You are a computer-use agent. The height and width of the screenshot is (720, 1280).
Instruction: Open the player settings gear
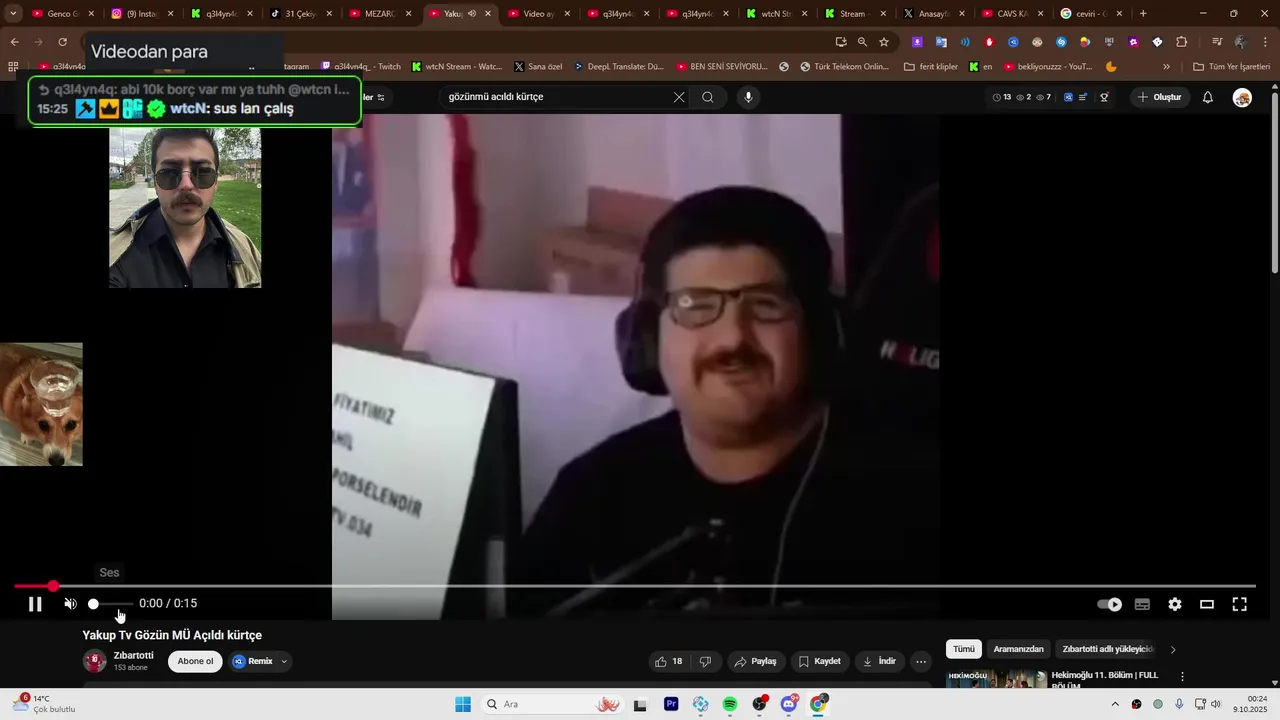pos(1175,604)
